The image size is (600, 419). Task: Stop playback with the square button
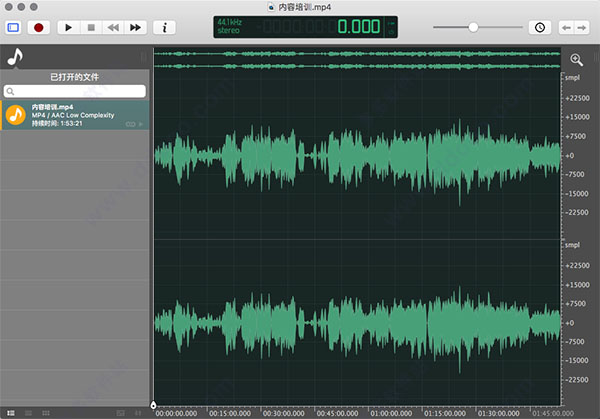tap(91, 28)
